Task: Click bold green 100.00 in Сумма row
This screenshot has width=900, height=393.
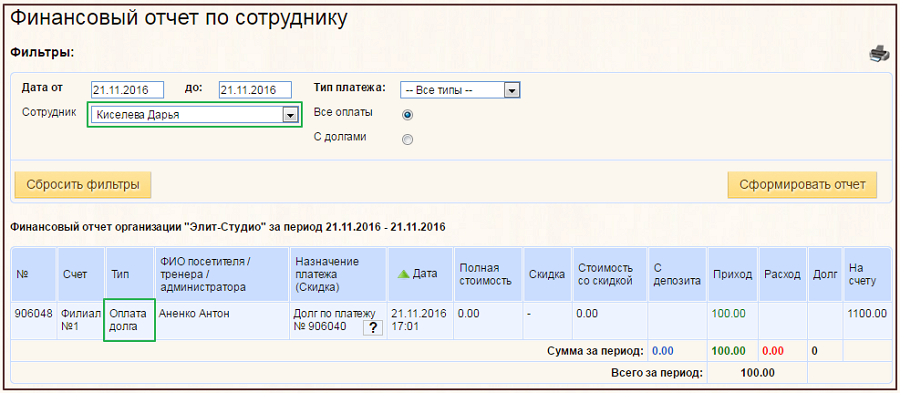Action: coord(729,351)
